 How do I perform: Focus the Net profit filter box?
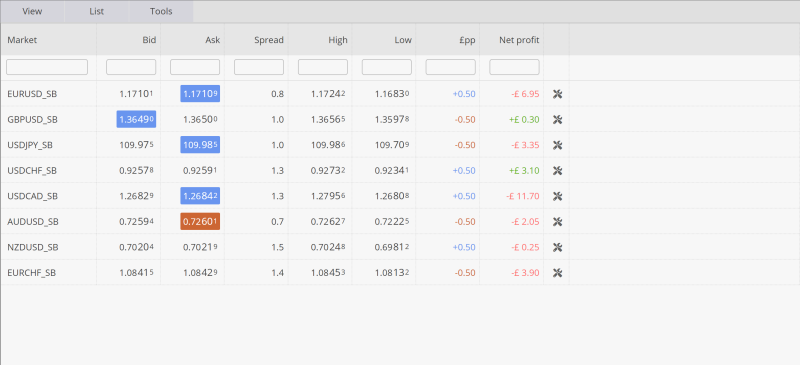click(514, 67)
